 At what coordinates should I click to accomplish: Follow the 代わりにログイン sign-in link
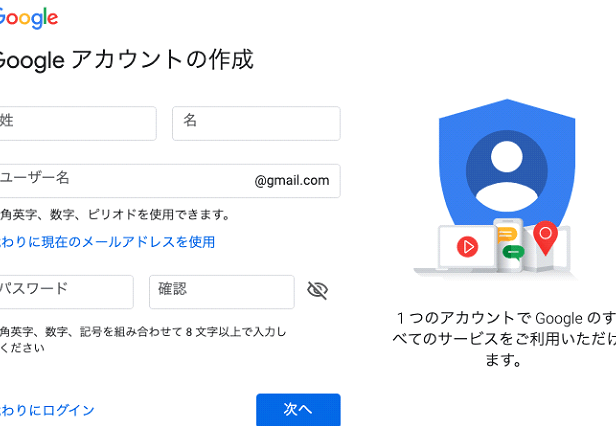click(47, 410)
